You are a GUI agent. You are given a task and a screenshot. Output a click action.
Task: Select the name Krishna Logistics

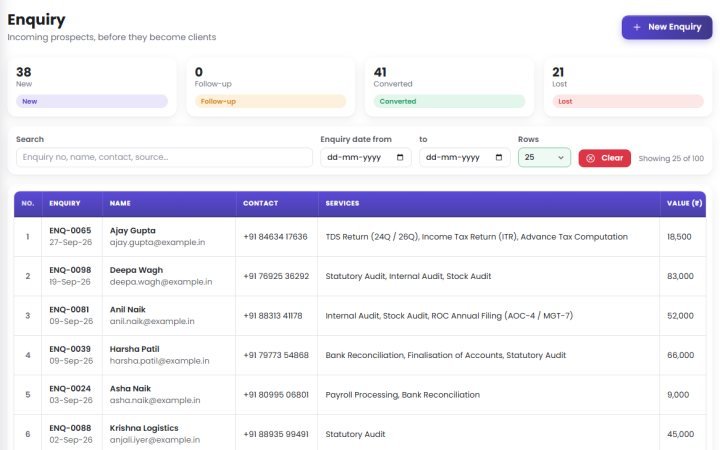pyautogui.click(x=144, y=428)
